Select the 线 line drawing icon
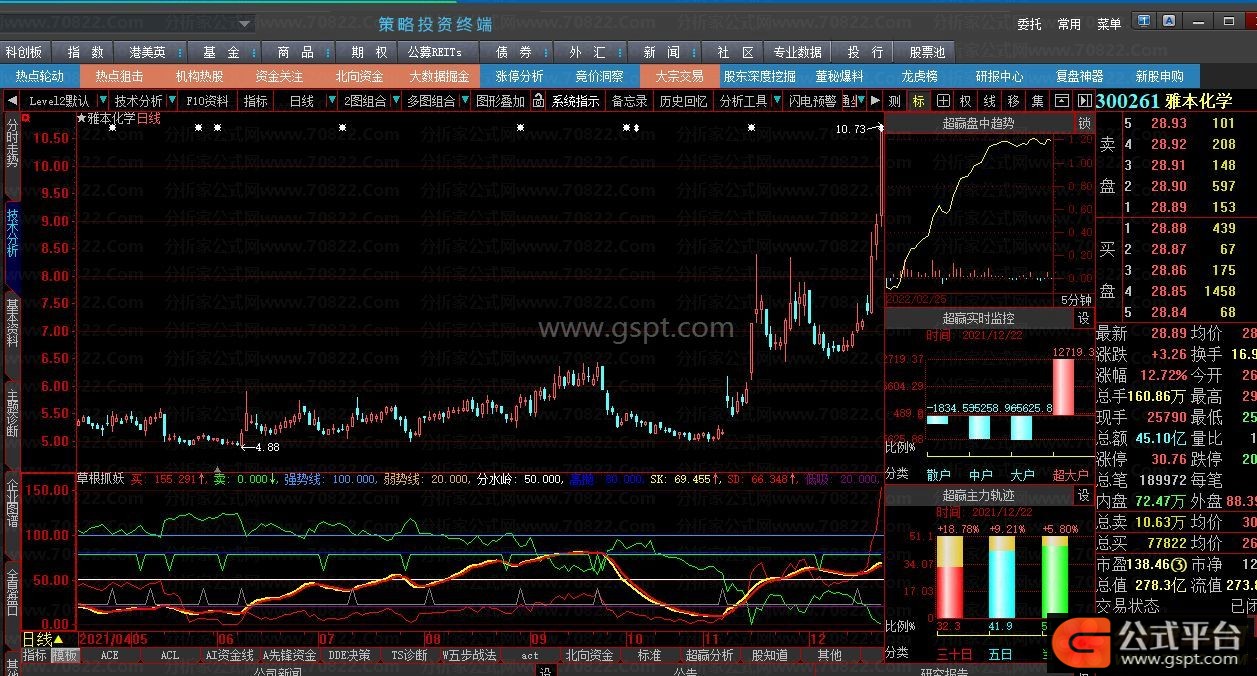The image size is (1257, 676). pyautogui.click(x=990, y=101)
